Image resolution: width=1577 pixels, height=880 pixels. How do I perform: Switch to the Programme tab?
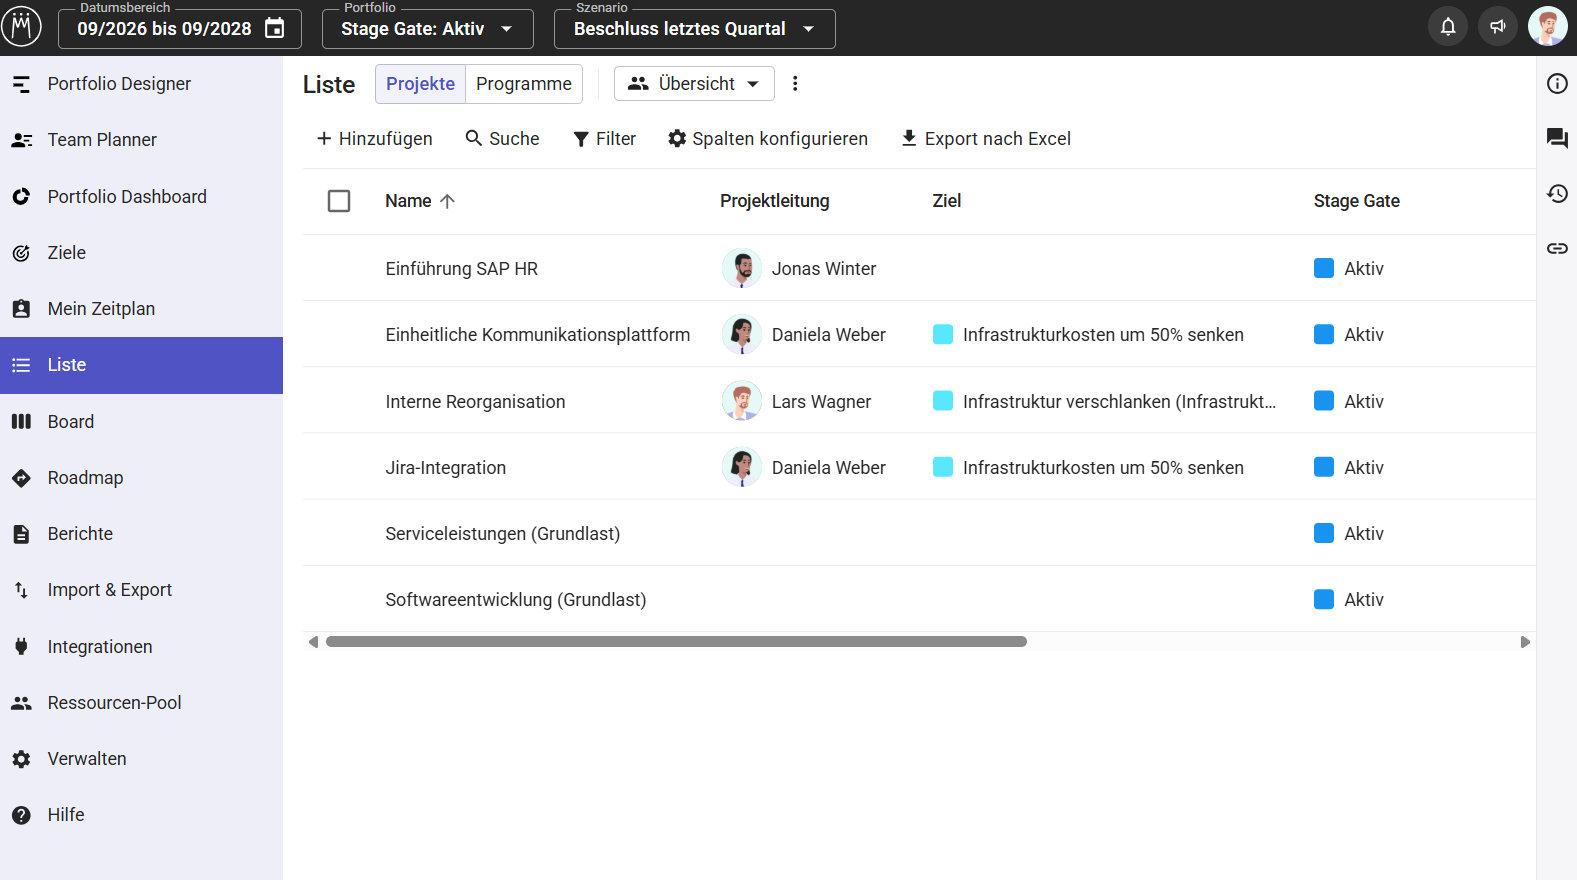click(x=524, y=84)
